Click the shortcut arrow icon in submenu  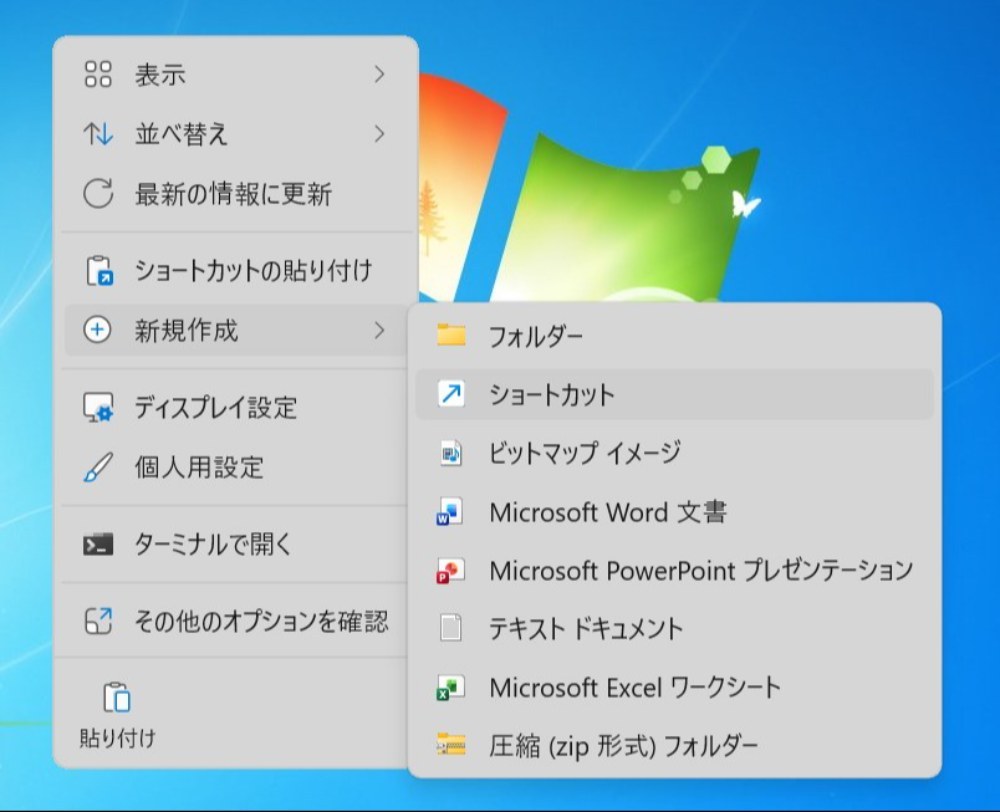click(451, 394)
